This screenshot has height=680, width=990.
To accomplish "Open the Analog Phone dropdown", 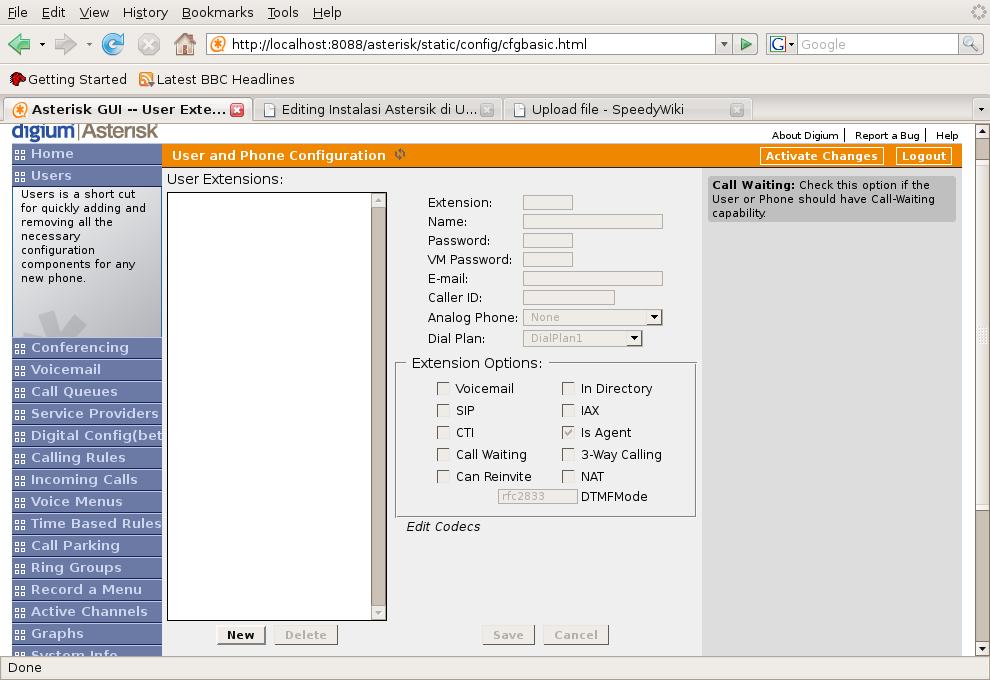I will (x=654, y=318).
